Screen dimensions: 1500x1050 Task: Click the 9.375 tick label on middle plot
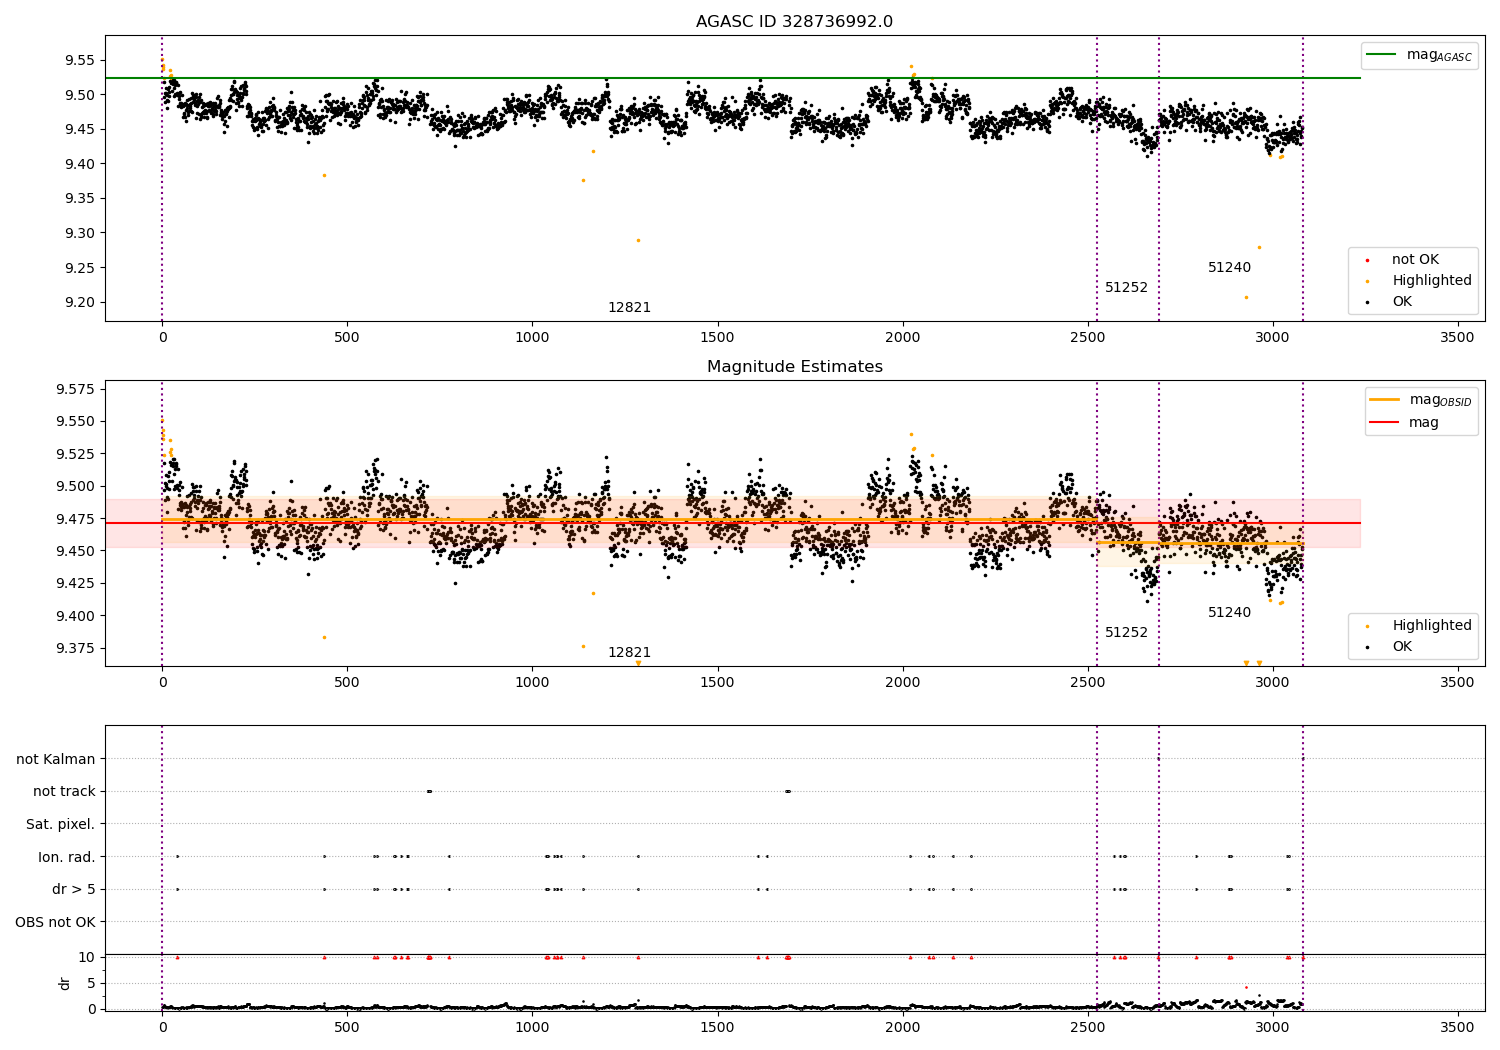[74, 649]
